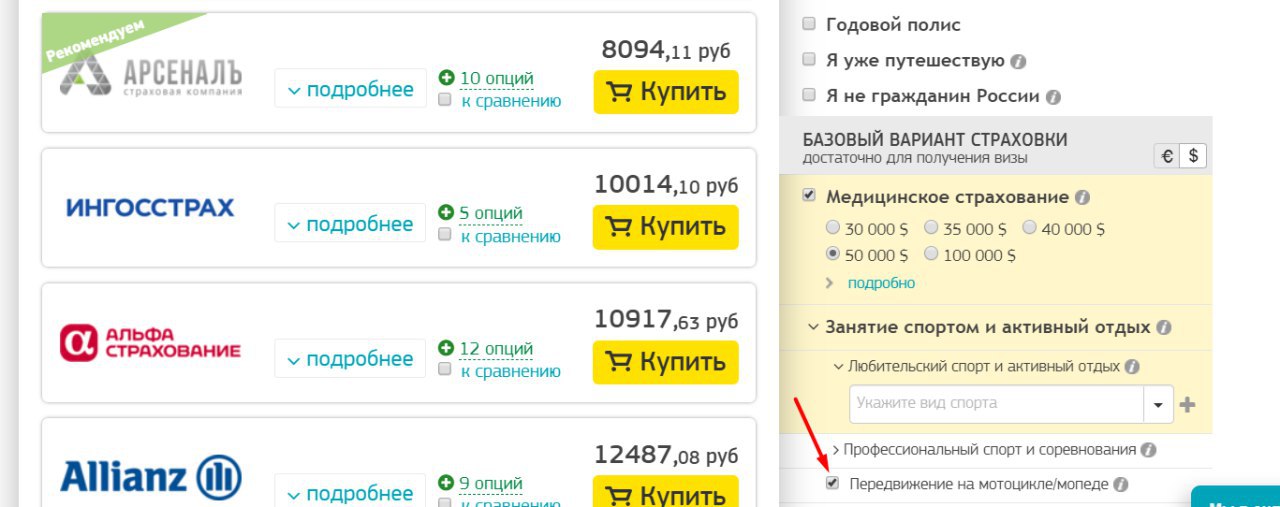The width and height of the screenshot is (1280, 507).
Task: Uncheck 'Медицинское страхование' checkbox
Action: click(809, 196)
